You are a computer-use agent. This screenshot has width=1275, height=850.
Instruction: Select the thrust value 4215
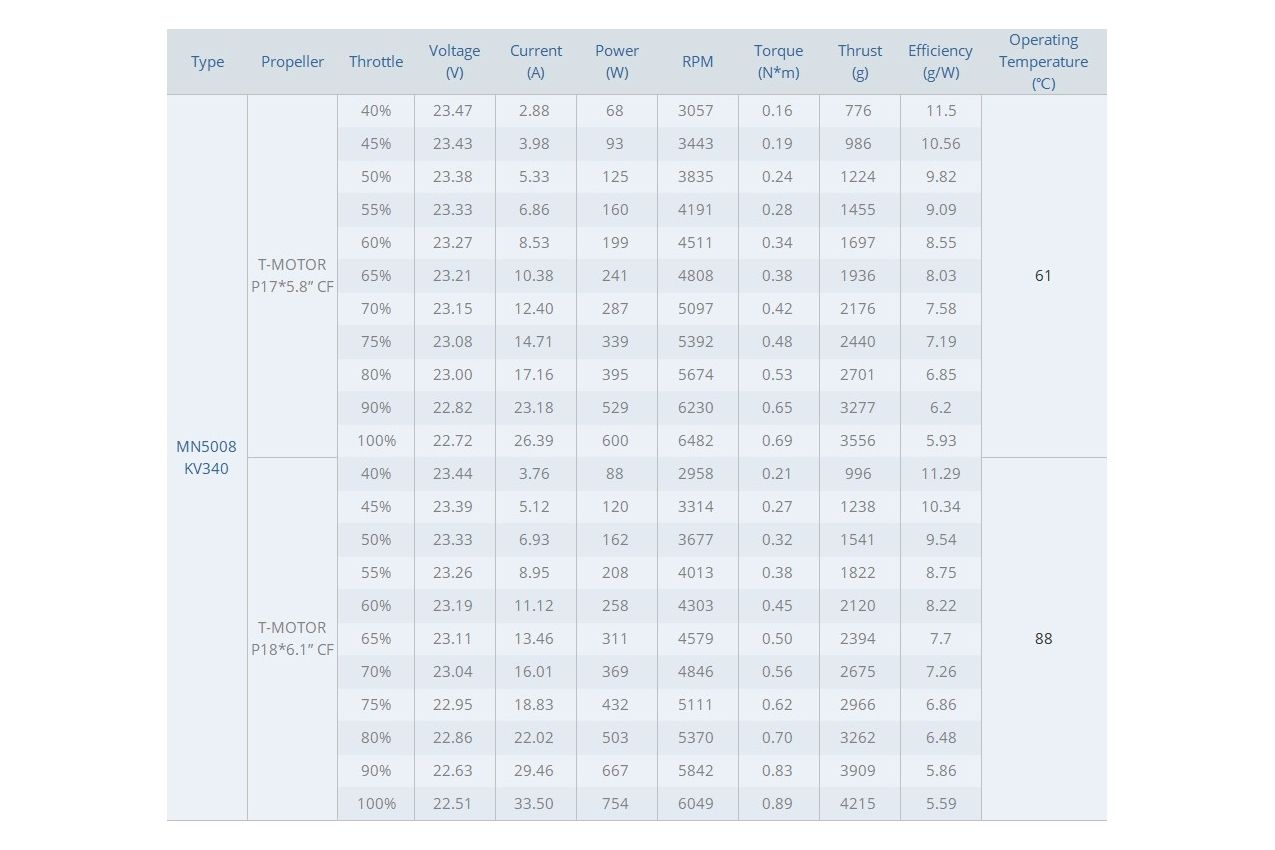point(858,804)
